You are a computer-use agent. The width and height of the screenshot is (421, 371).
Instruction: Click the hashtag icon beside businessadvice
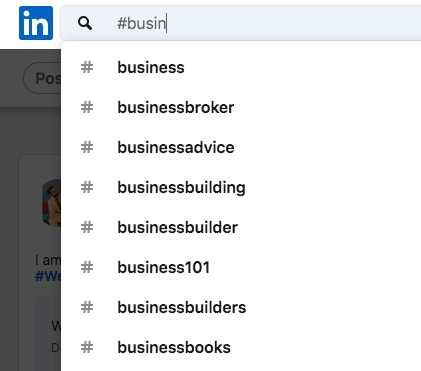pos(87,147)
